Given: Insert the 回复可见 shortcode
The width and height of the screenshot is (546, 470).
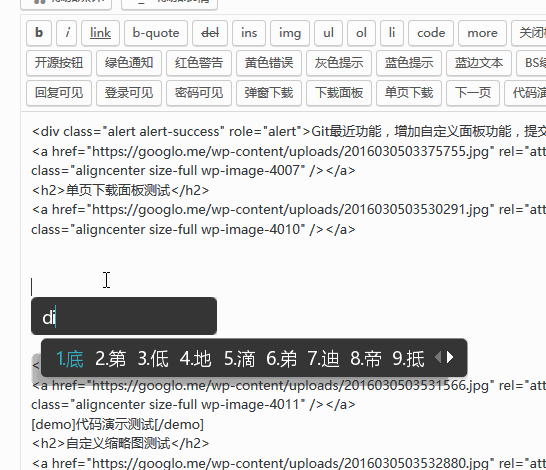Looking at the screenshot, I should (x=59, y=93).
